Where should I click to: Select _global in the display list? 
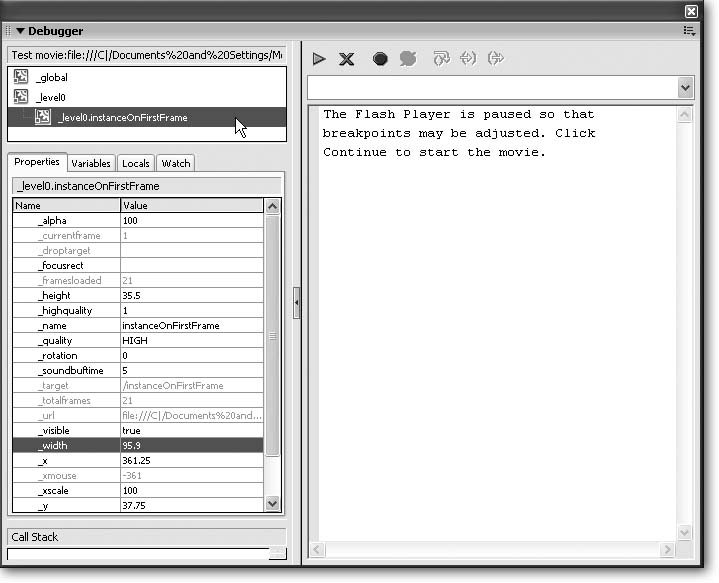pyautogui.click(x=52, y=77)
